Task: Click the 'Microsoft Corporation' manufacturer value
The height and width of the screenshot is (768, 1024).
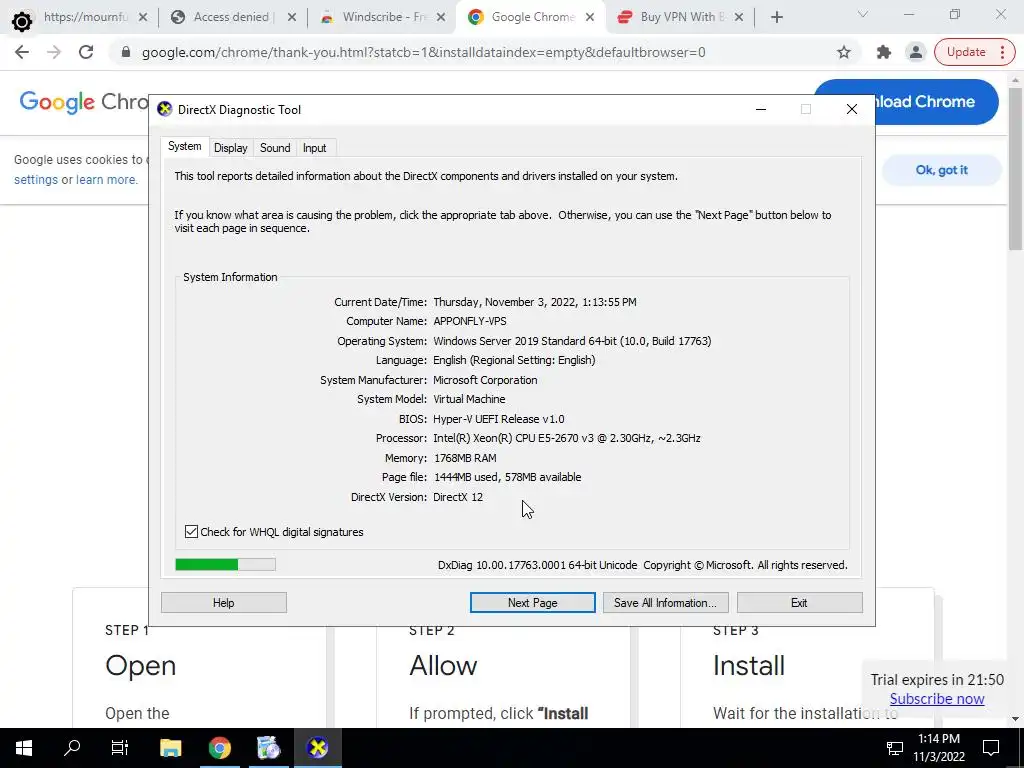Action: point(485,379)
